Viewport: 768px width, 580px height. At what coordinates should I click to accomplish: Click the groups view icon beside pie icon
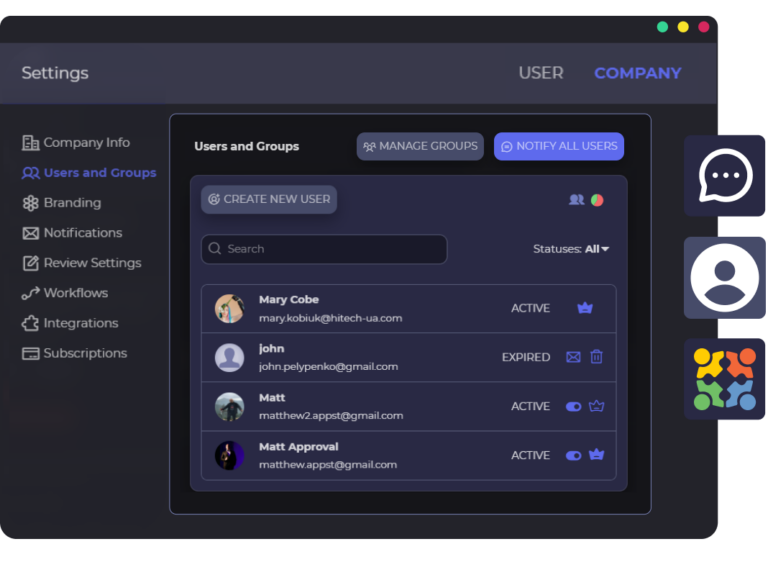click(576, 200)
